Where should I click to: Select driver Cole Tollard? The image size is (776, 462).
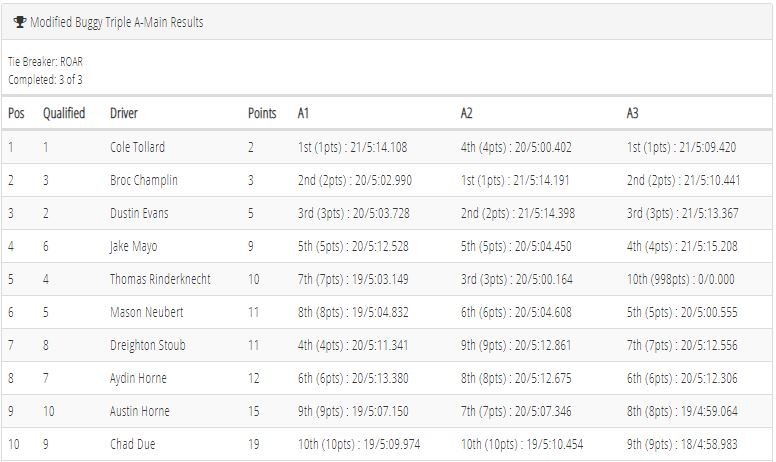(x=137, y=147)
